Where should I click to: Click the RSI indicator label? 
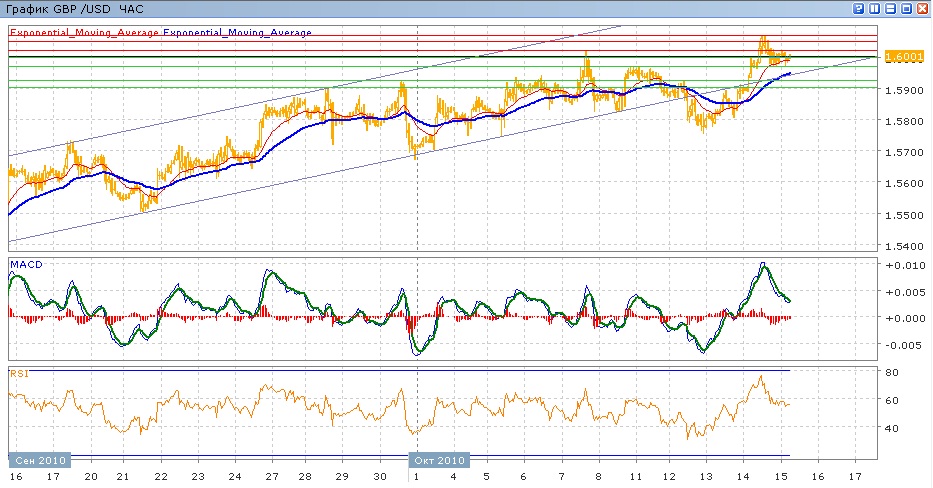coord(19,374)
